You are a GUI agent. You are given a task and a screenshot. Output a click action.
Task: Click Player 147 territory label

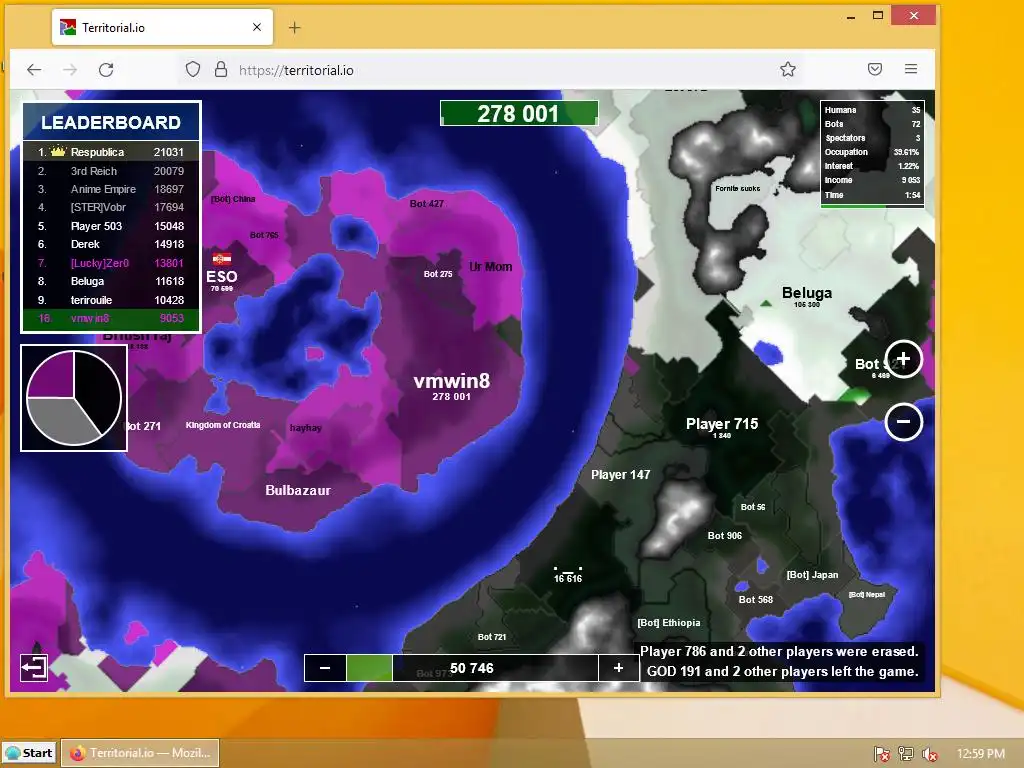620,475
